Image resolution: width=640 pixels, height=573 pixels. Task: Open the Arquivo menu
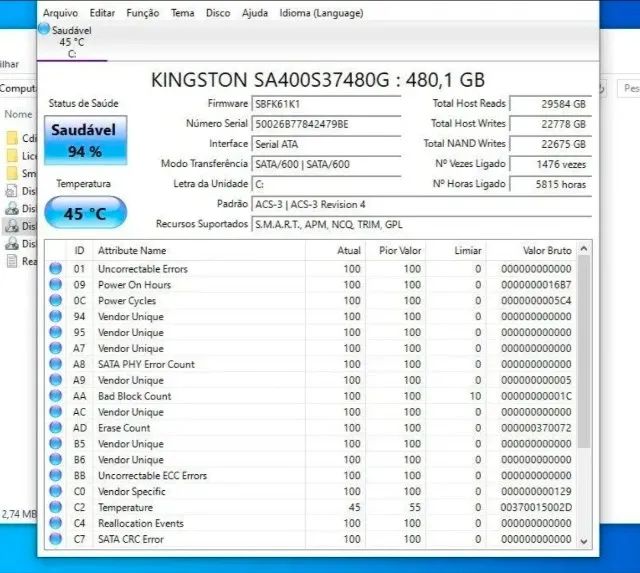point(60,13)
